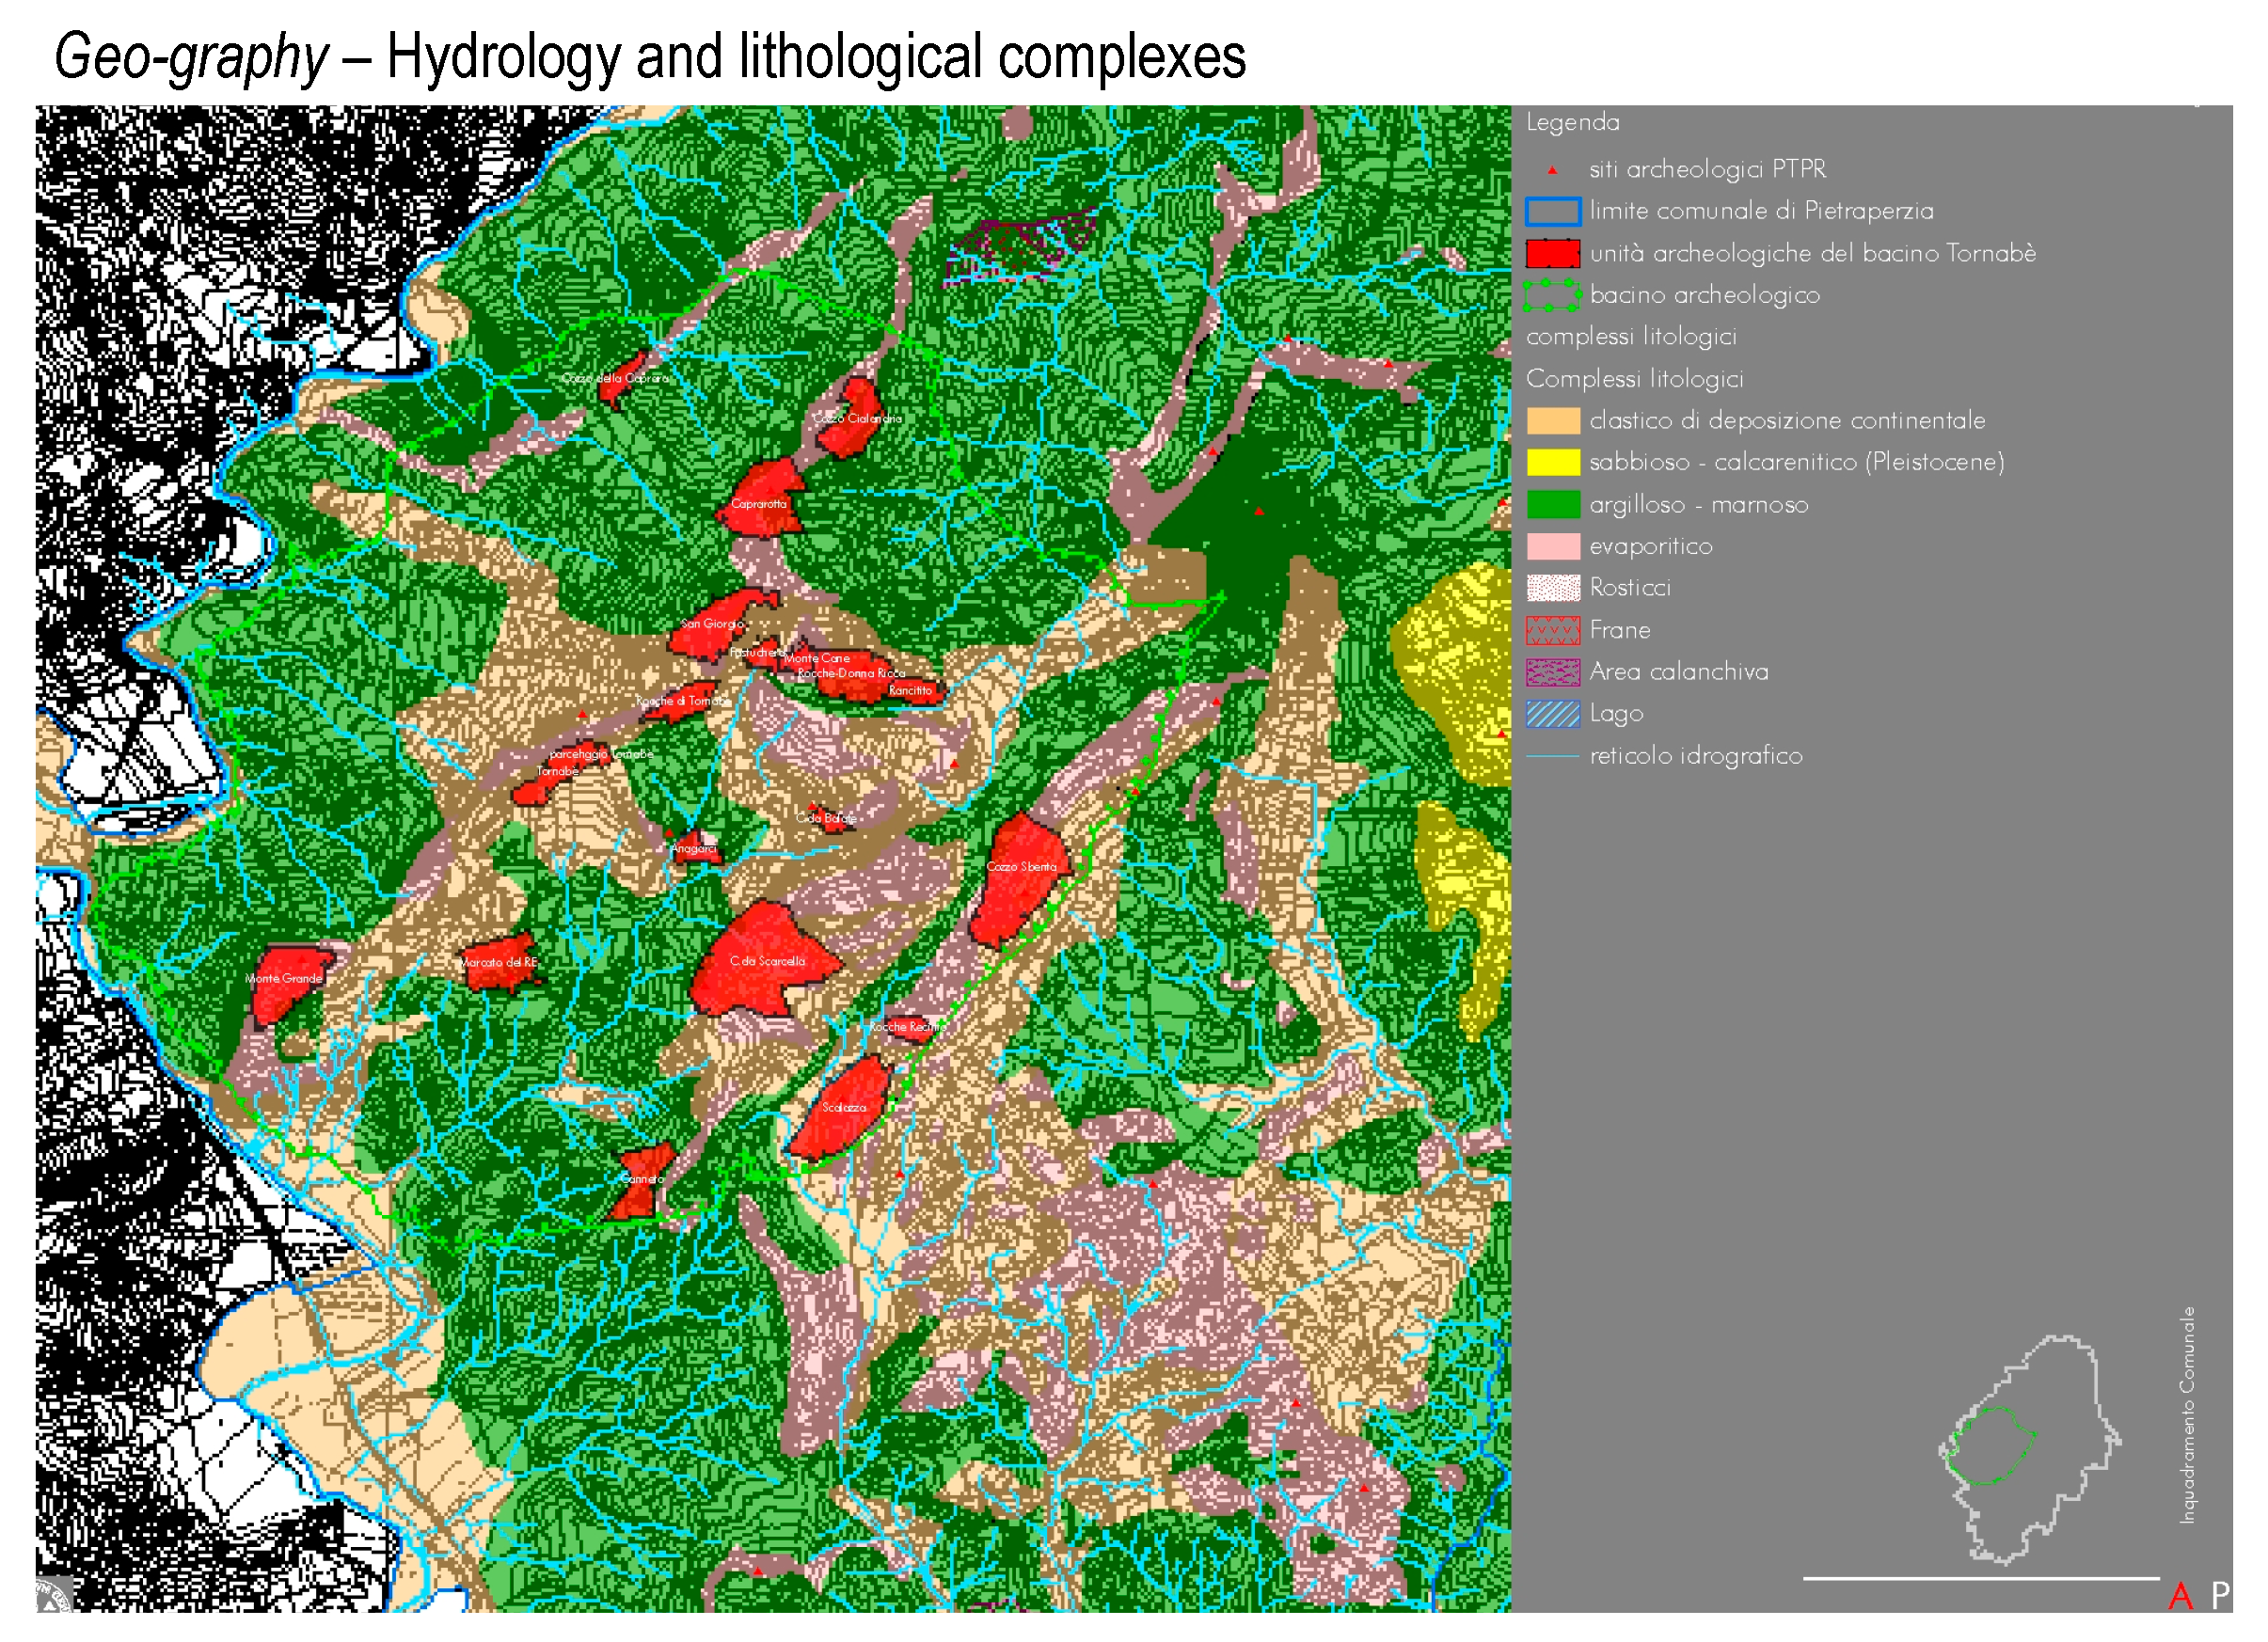Click the red triangle siti archeologici symbol
The image size is (2268, 1642).
tap(1552, 171)
